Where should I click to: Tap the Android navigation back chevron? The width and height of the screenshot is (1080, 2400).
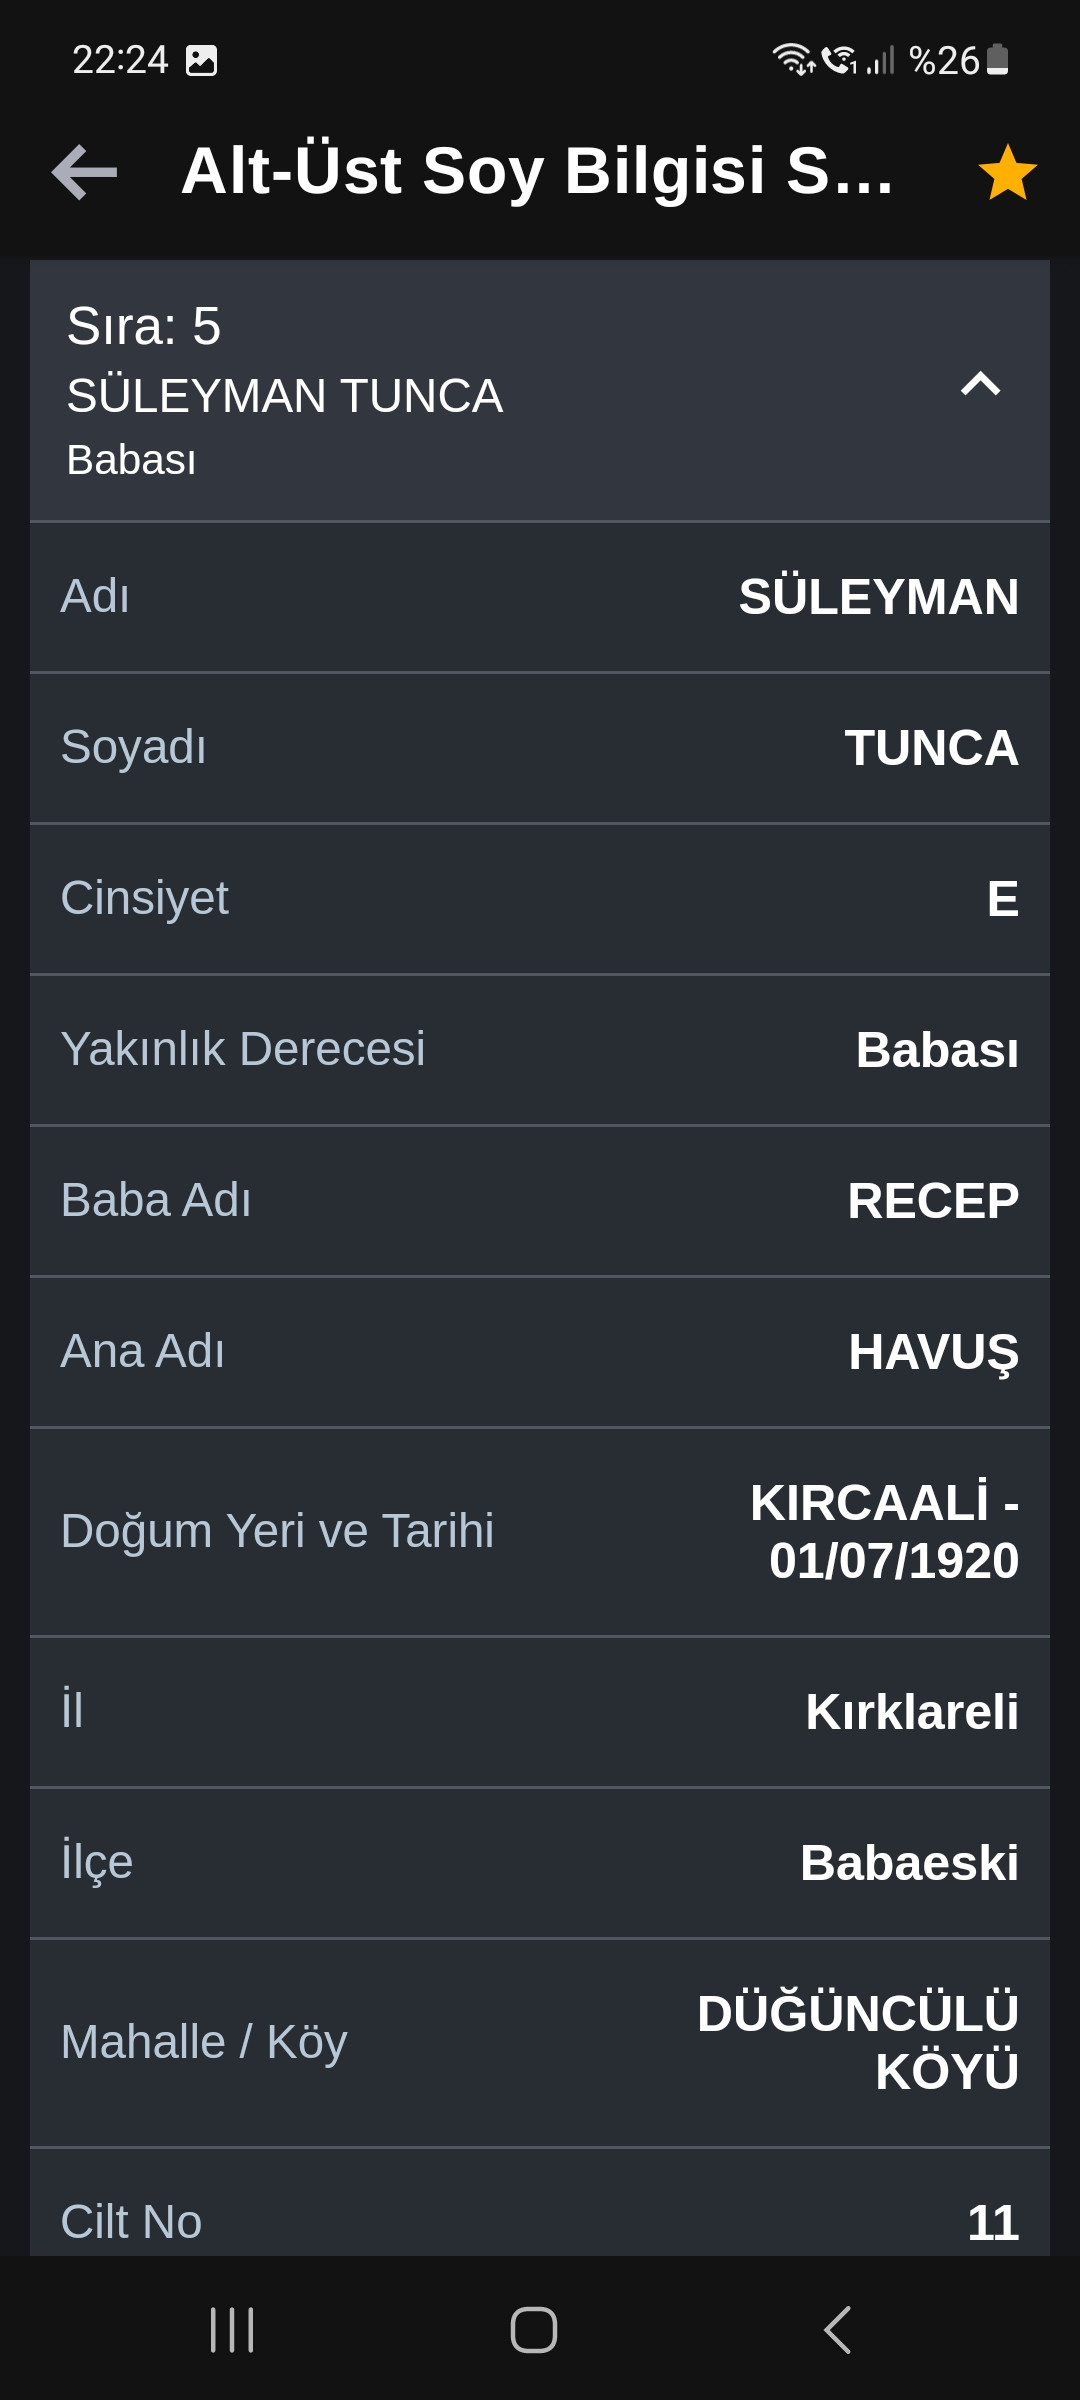[x=838, y=2330]
